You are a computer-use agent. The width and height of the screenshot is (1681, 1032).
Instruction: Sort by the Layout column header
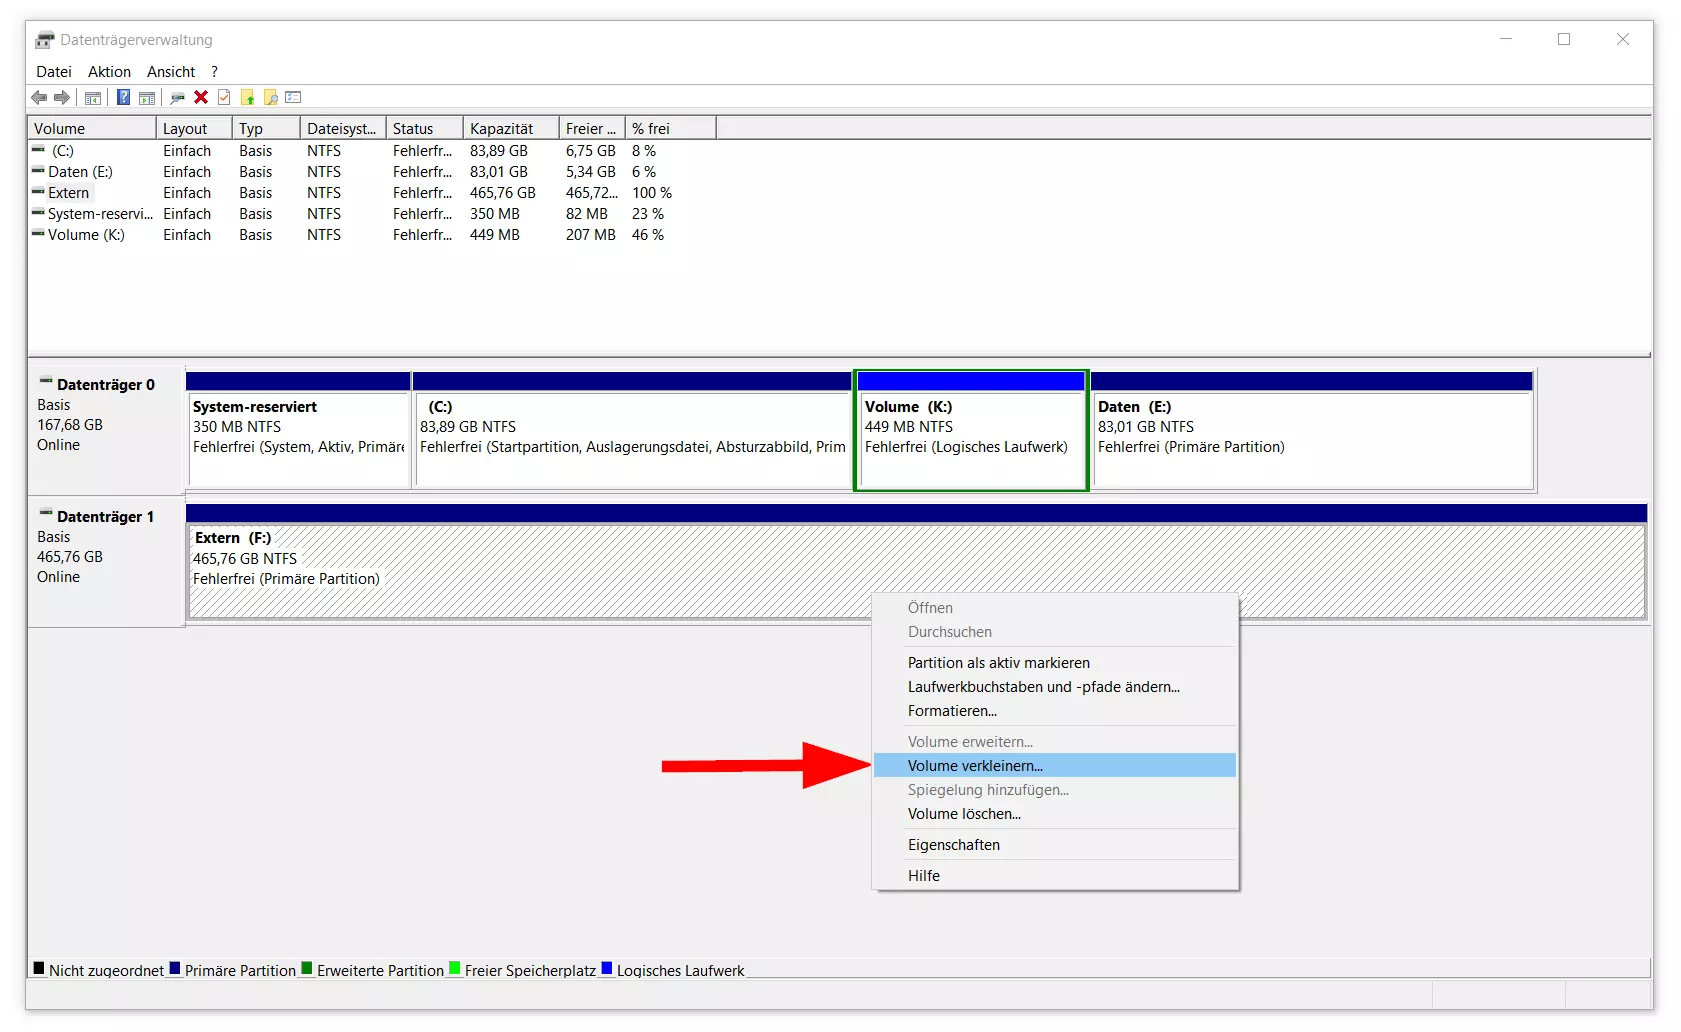pos(195,128)
